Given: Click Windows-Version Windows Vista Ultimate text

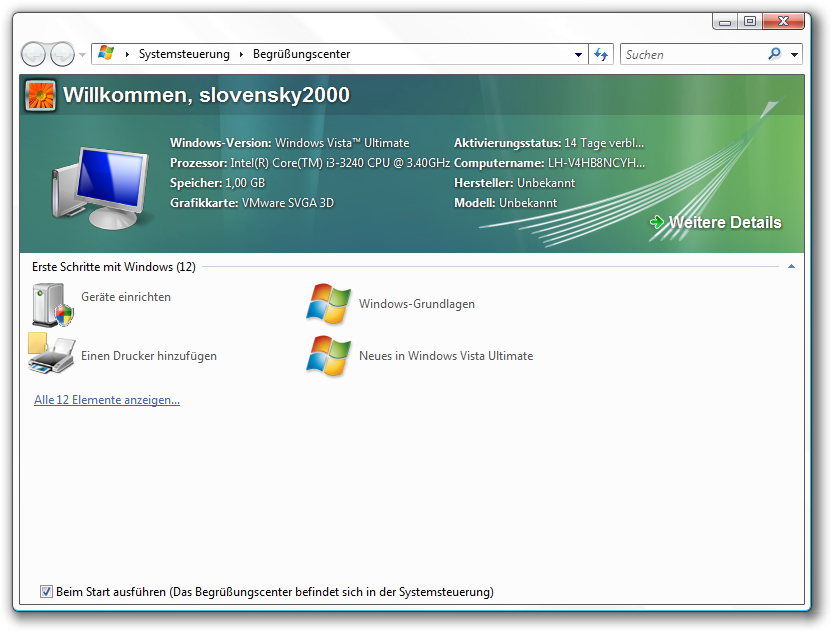Looking at the screenshot, I should tap(290, 143).
